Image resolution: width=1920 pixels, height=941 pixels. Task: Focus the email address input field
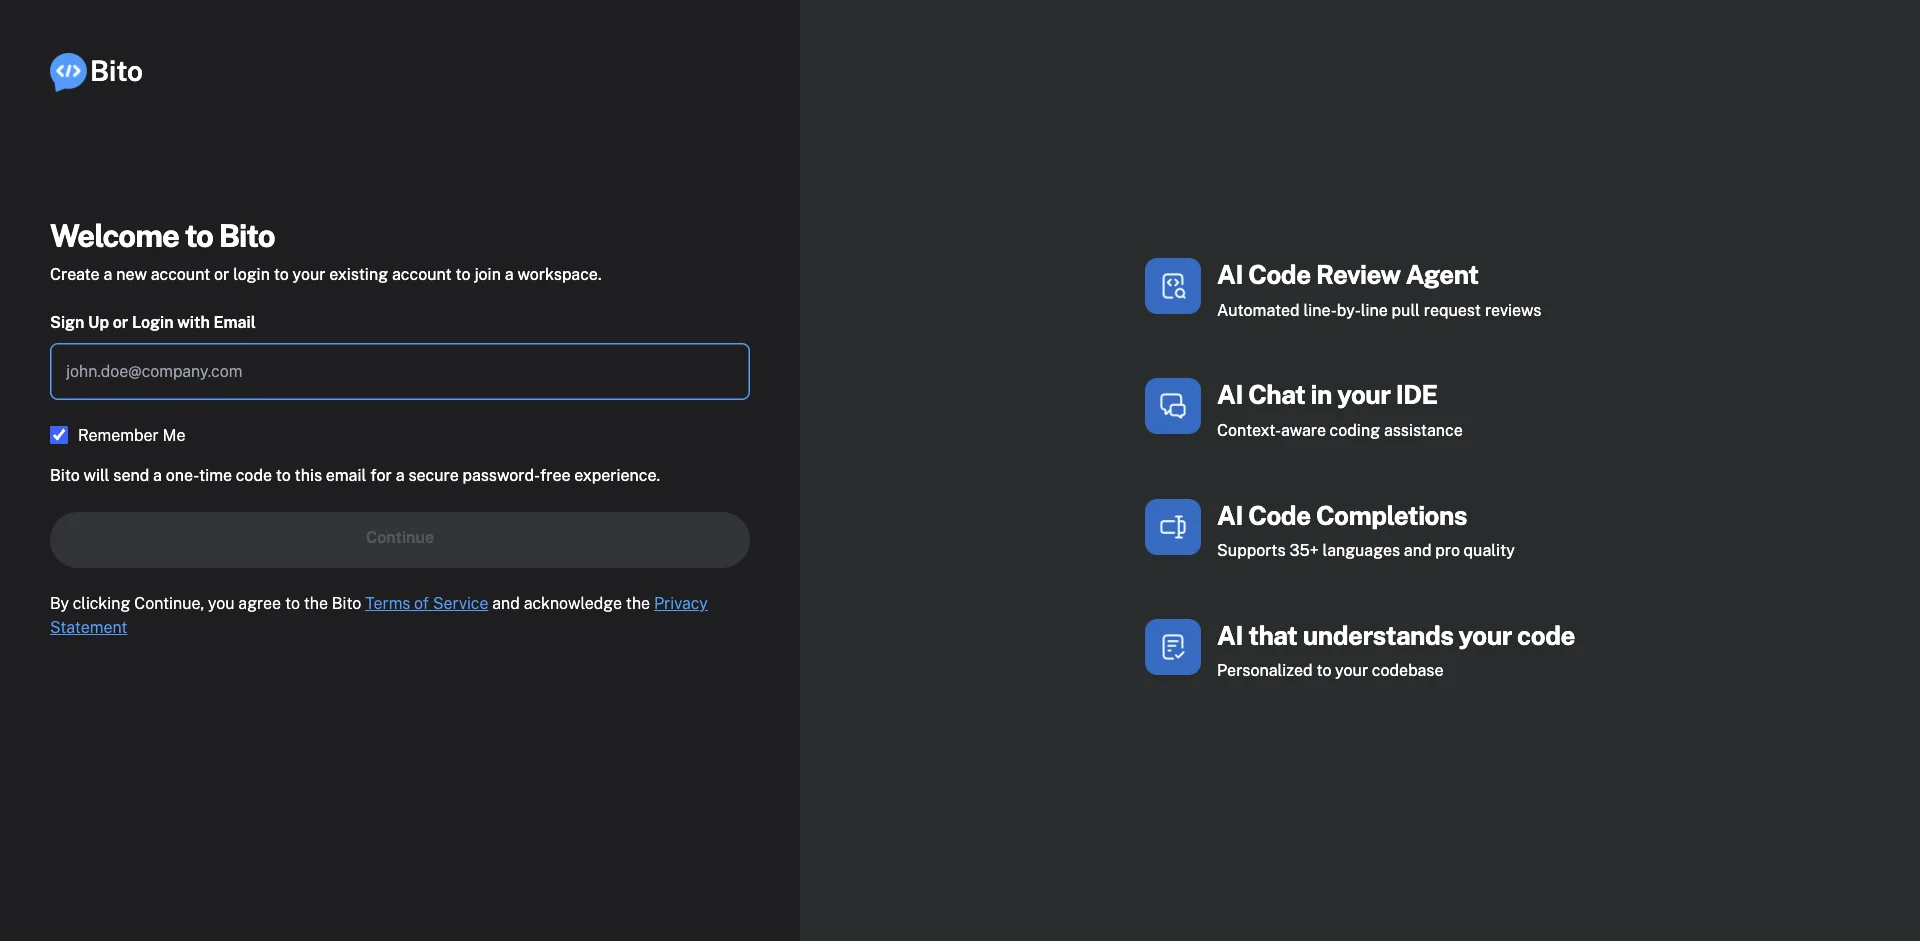(400, 372)
